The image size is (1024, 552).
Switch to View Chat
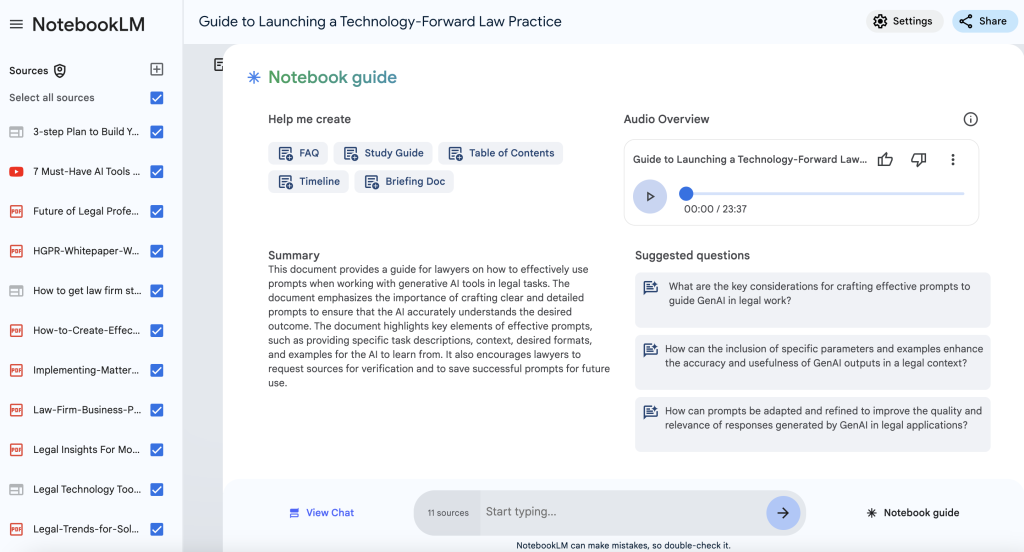point(321,513)
